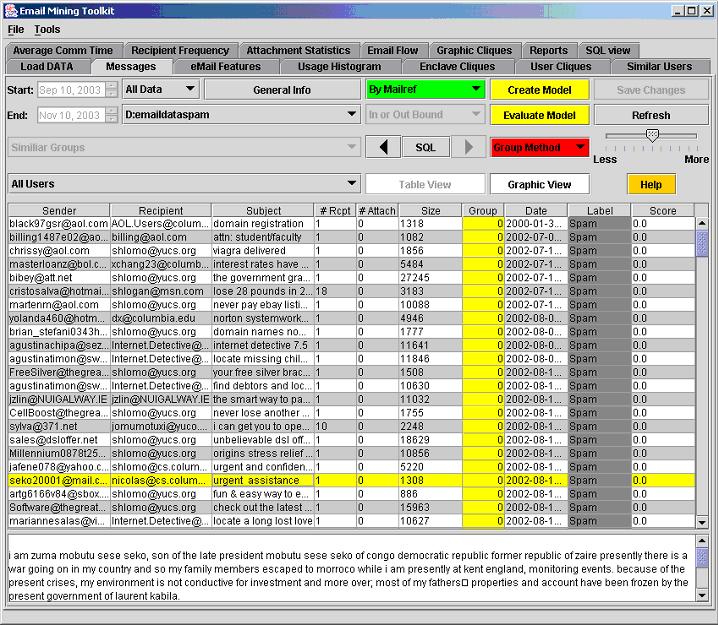Viewport: 718px width, 625px height.
Task: Switch to the Usage Histogram tab
Action: [x=339, y=67]
